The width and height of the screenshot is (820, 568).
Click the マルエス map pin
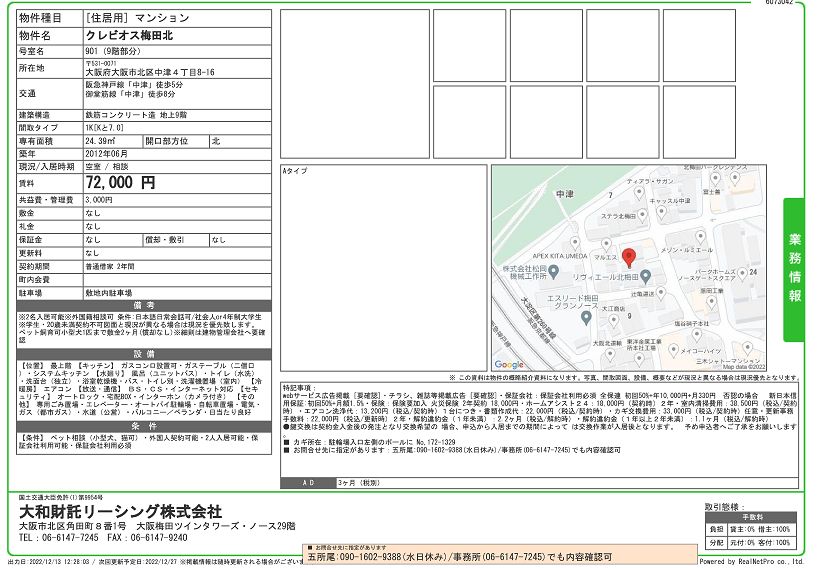606,245
